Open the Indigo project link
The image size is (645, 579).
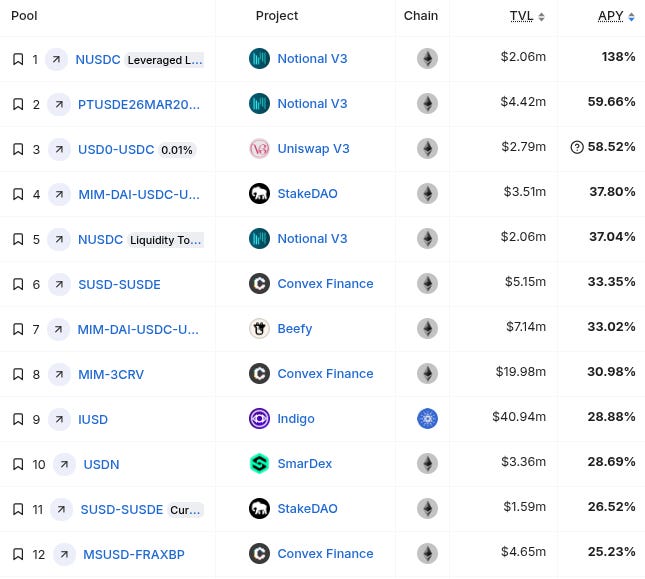[296, 419]
